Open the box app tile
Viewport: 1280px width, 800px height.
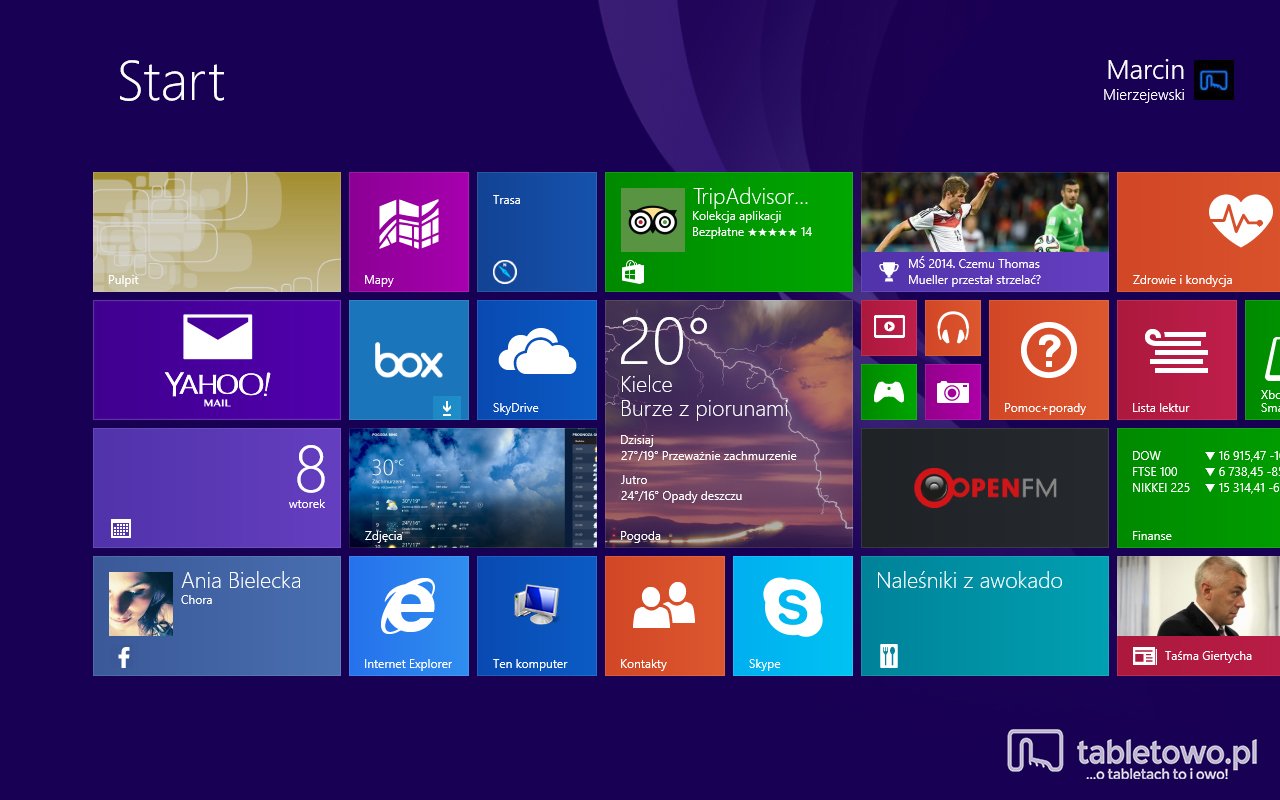tap(409, 360)
